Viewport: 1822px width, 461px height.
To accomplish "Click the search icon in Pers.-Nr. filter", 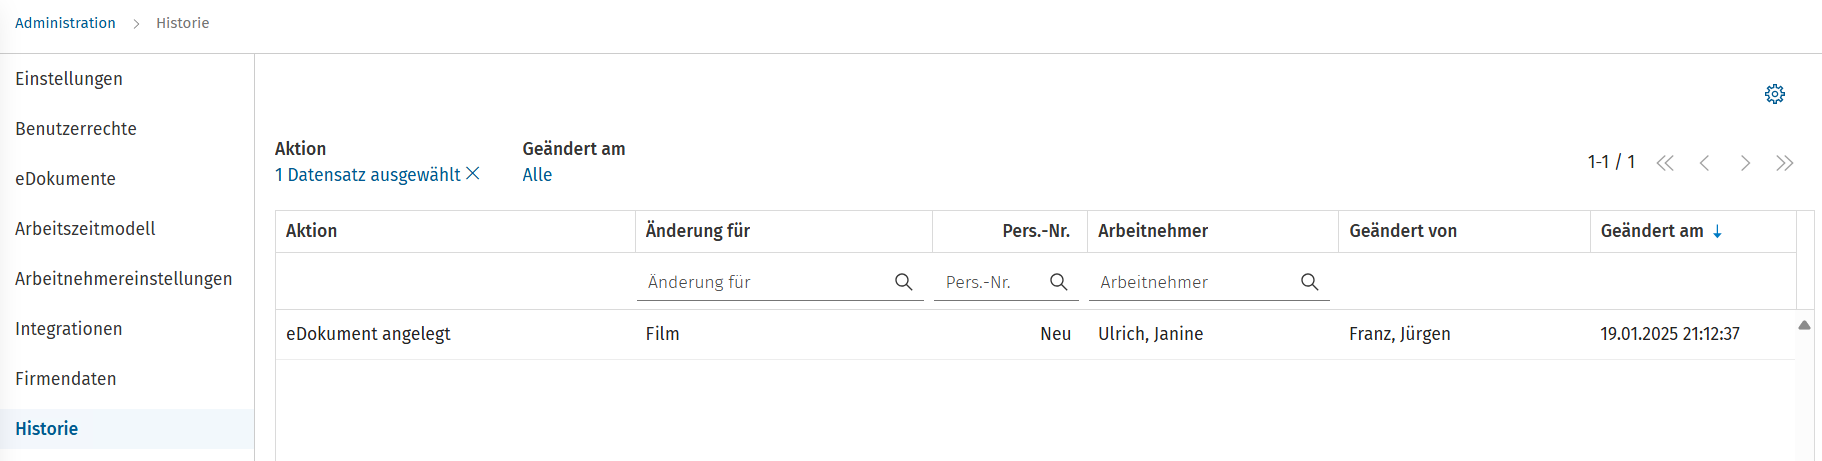I will tap(1059, 282).
